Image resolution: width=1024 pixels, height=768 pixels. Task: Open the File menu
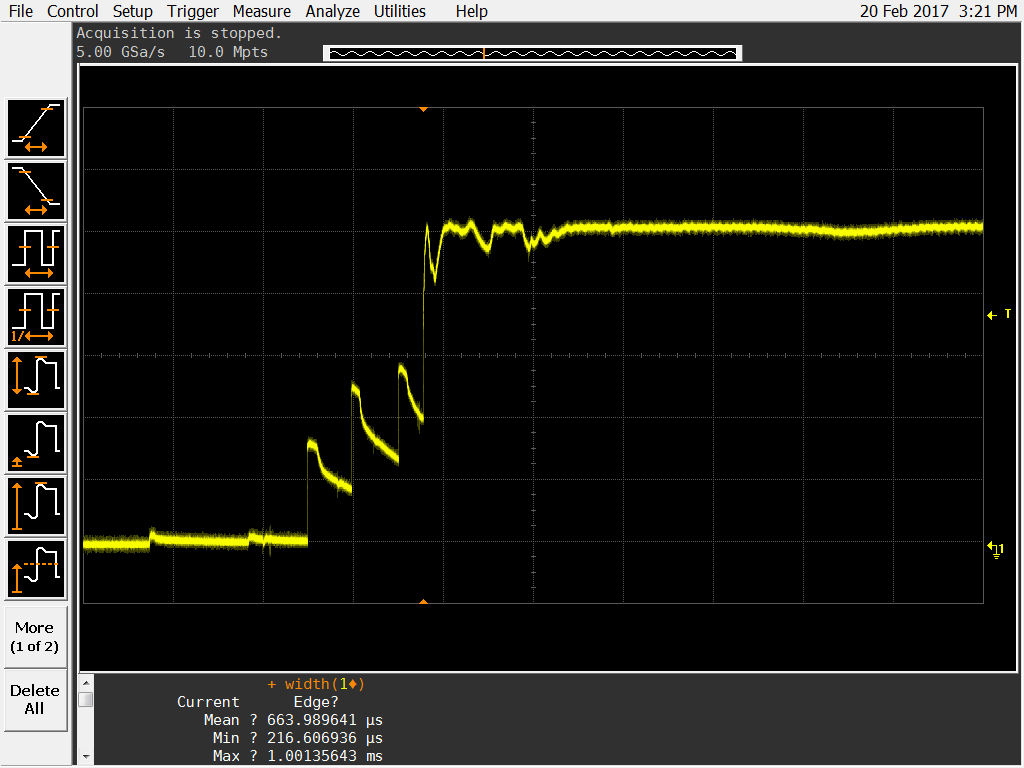[x=21, y=11]
